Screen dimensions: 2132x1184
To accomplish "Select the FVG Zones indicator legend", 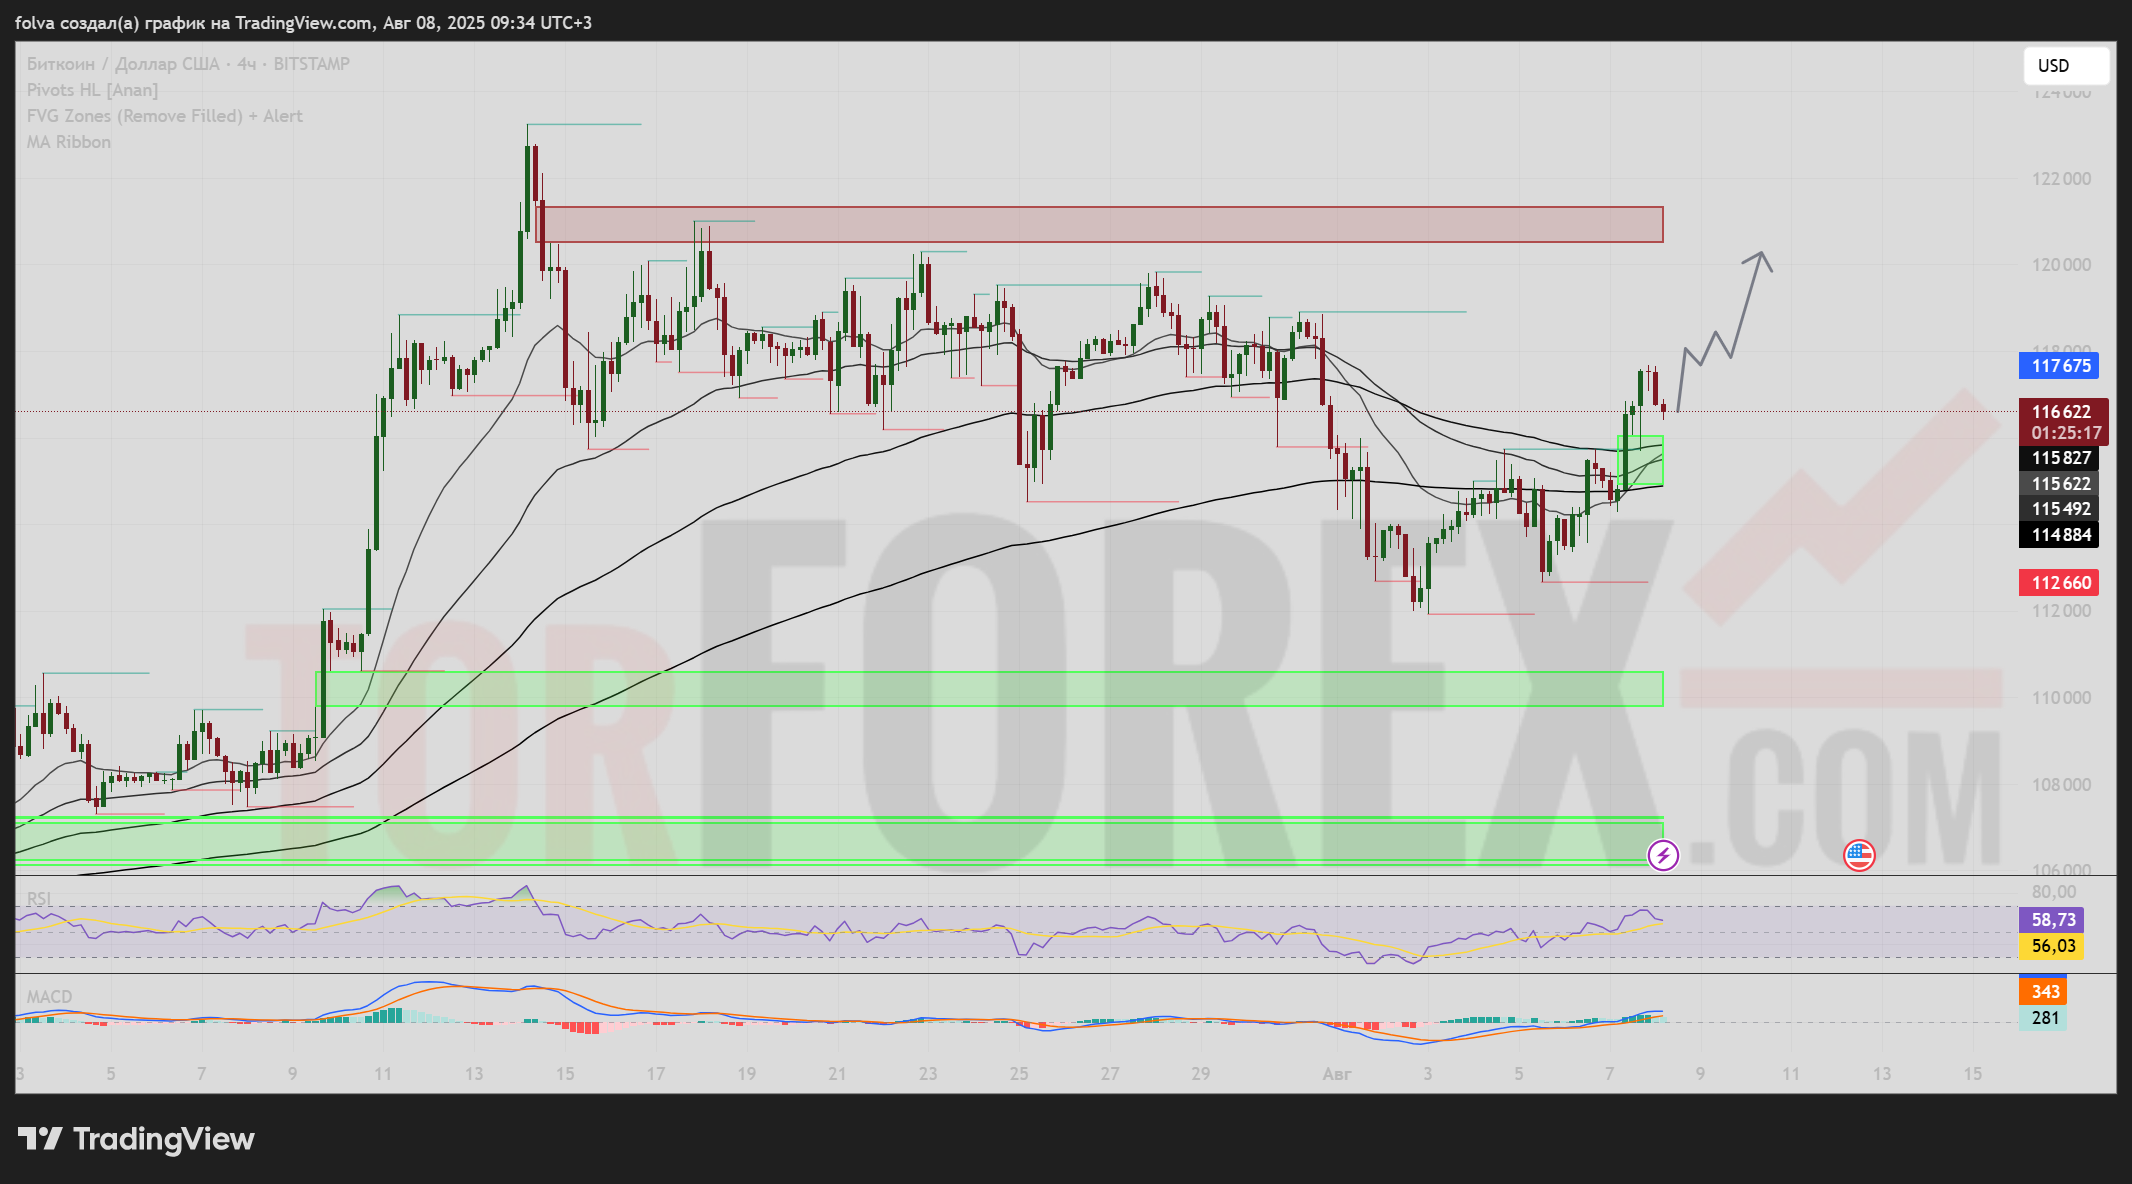I will pyautogui.click(x=164, y=116).
